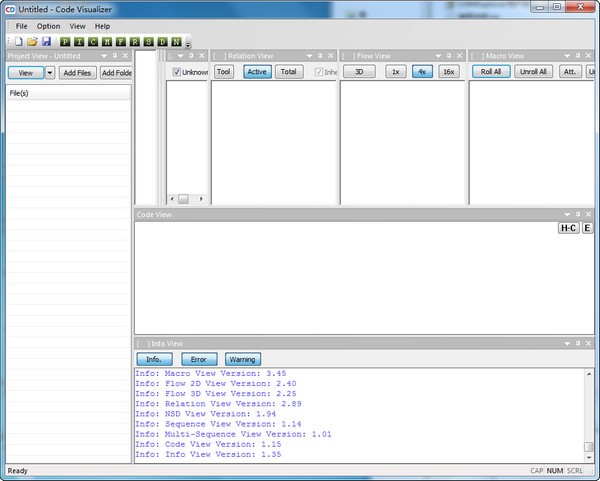Pin the Relation View panel
The height and width of the screenshot is (481, 600).
tap(320, 56)
